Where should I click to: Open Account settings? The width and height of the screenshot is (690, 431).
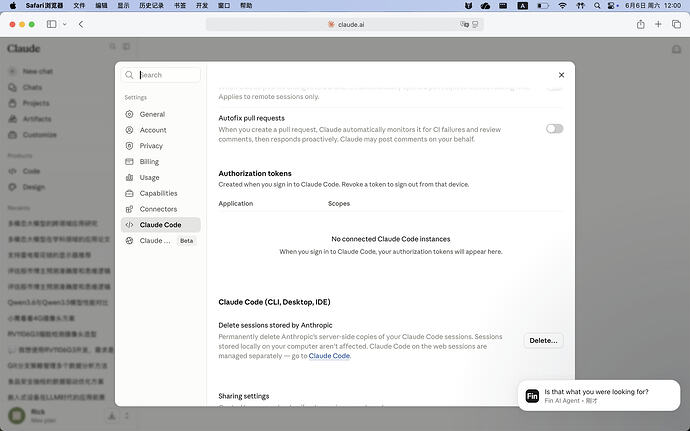(x=161, y=130)
